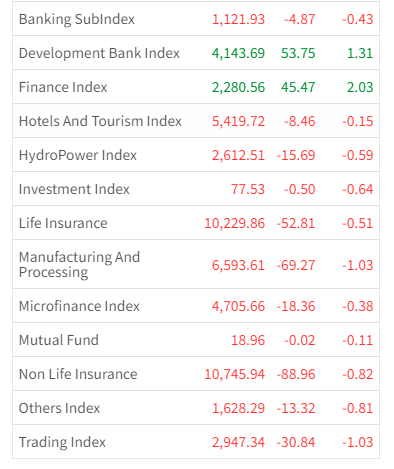The height and width of the screenshot is (469, 394).
Task: Select the Others Index row
Action: click(196, 408)
